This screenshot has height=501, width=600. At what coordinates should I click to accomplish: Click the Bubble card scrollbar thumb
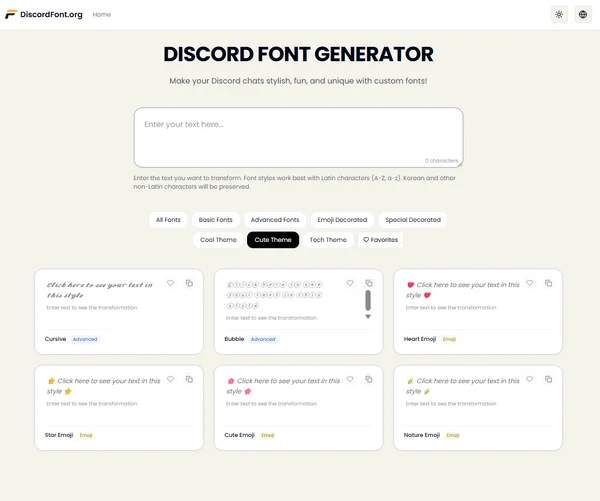[x=368, y=300]
